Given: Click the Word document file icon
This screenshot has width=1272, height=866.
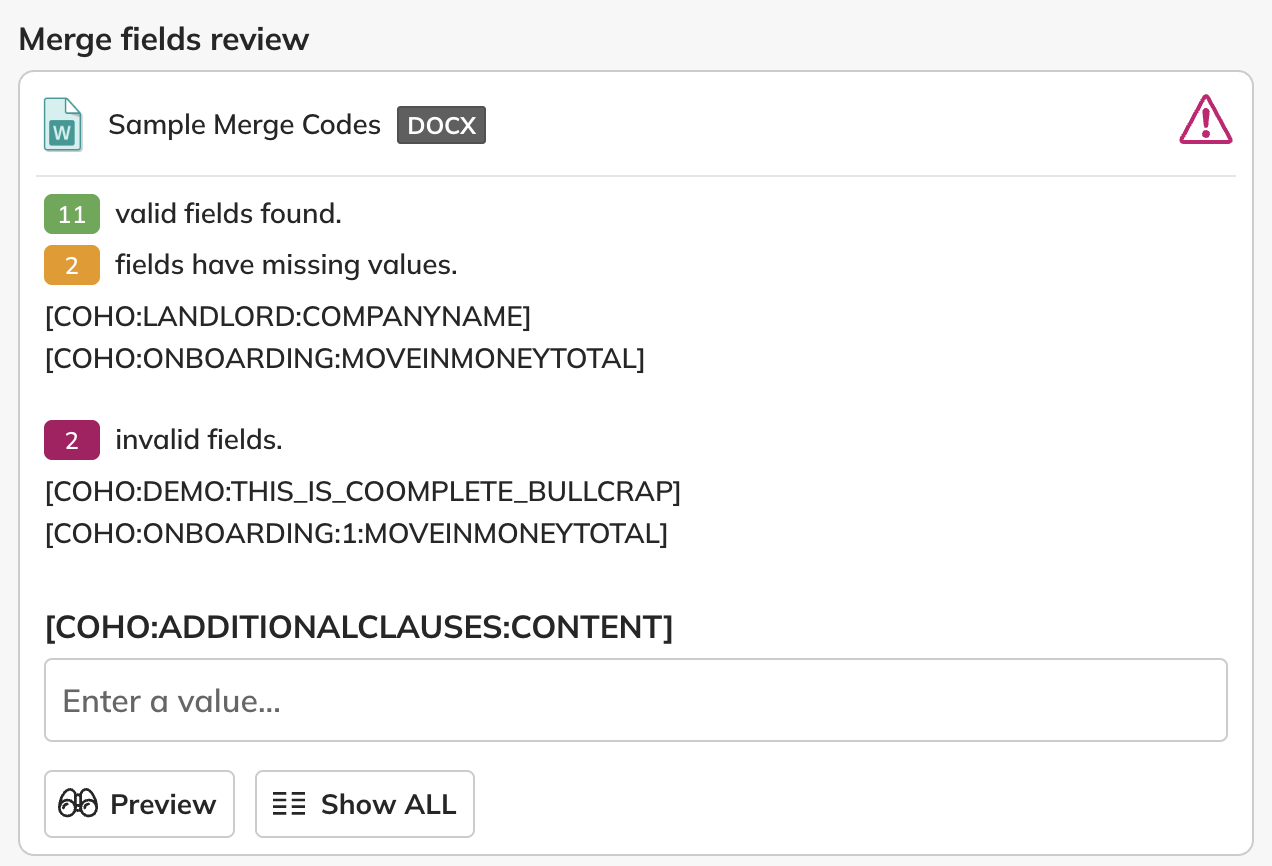Looking at the screenshot, I should (x=63, y=125).
